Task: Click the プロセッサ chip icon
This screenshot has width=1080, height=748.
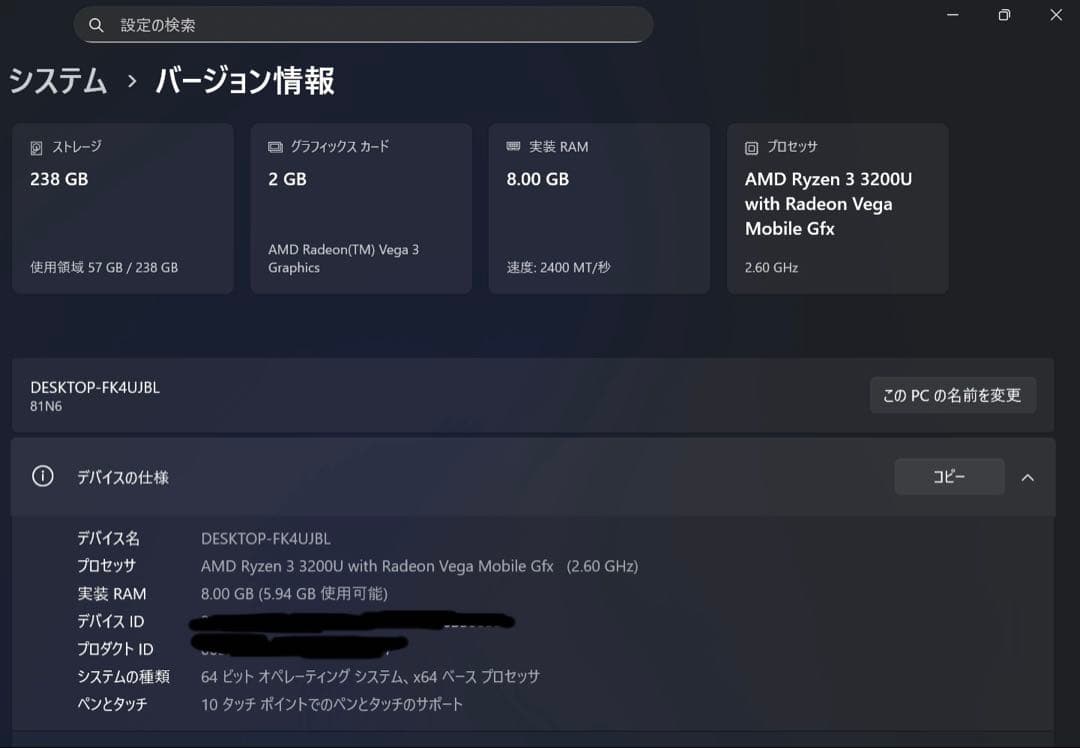Action: pos(750,146)
